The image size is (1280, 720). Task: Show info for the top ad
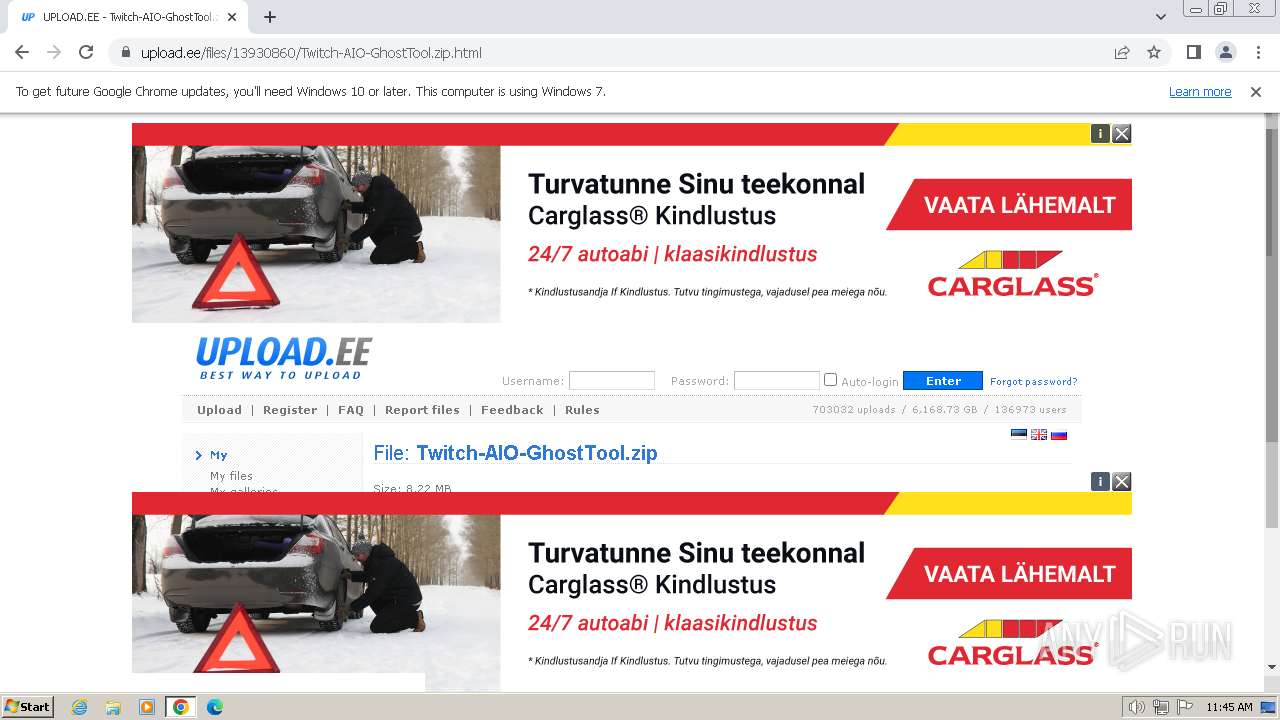click(1100, 133)
